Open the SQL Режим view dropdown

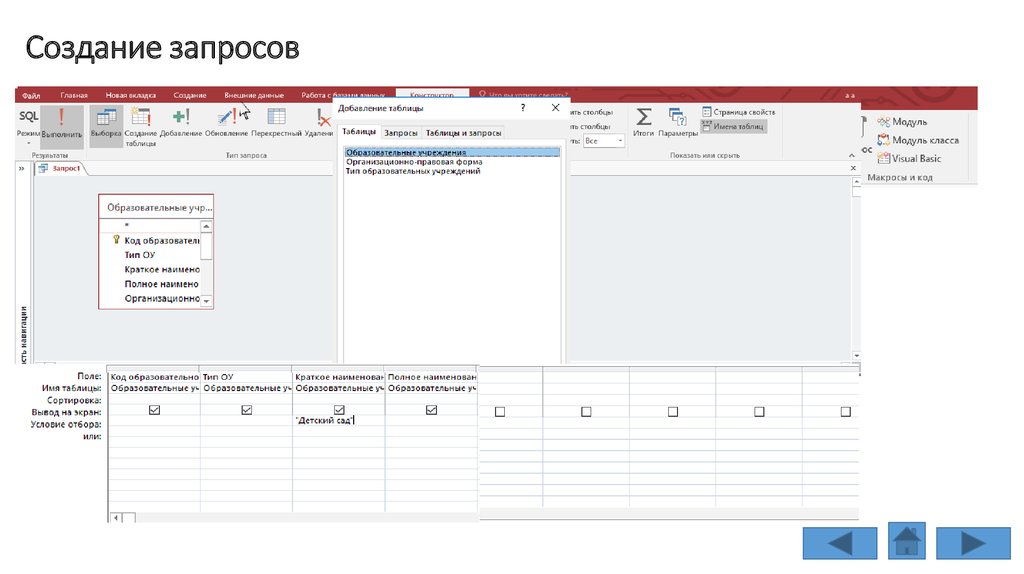28,138
